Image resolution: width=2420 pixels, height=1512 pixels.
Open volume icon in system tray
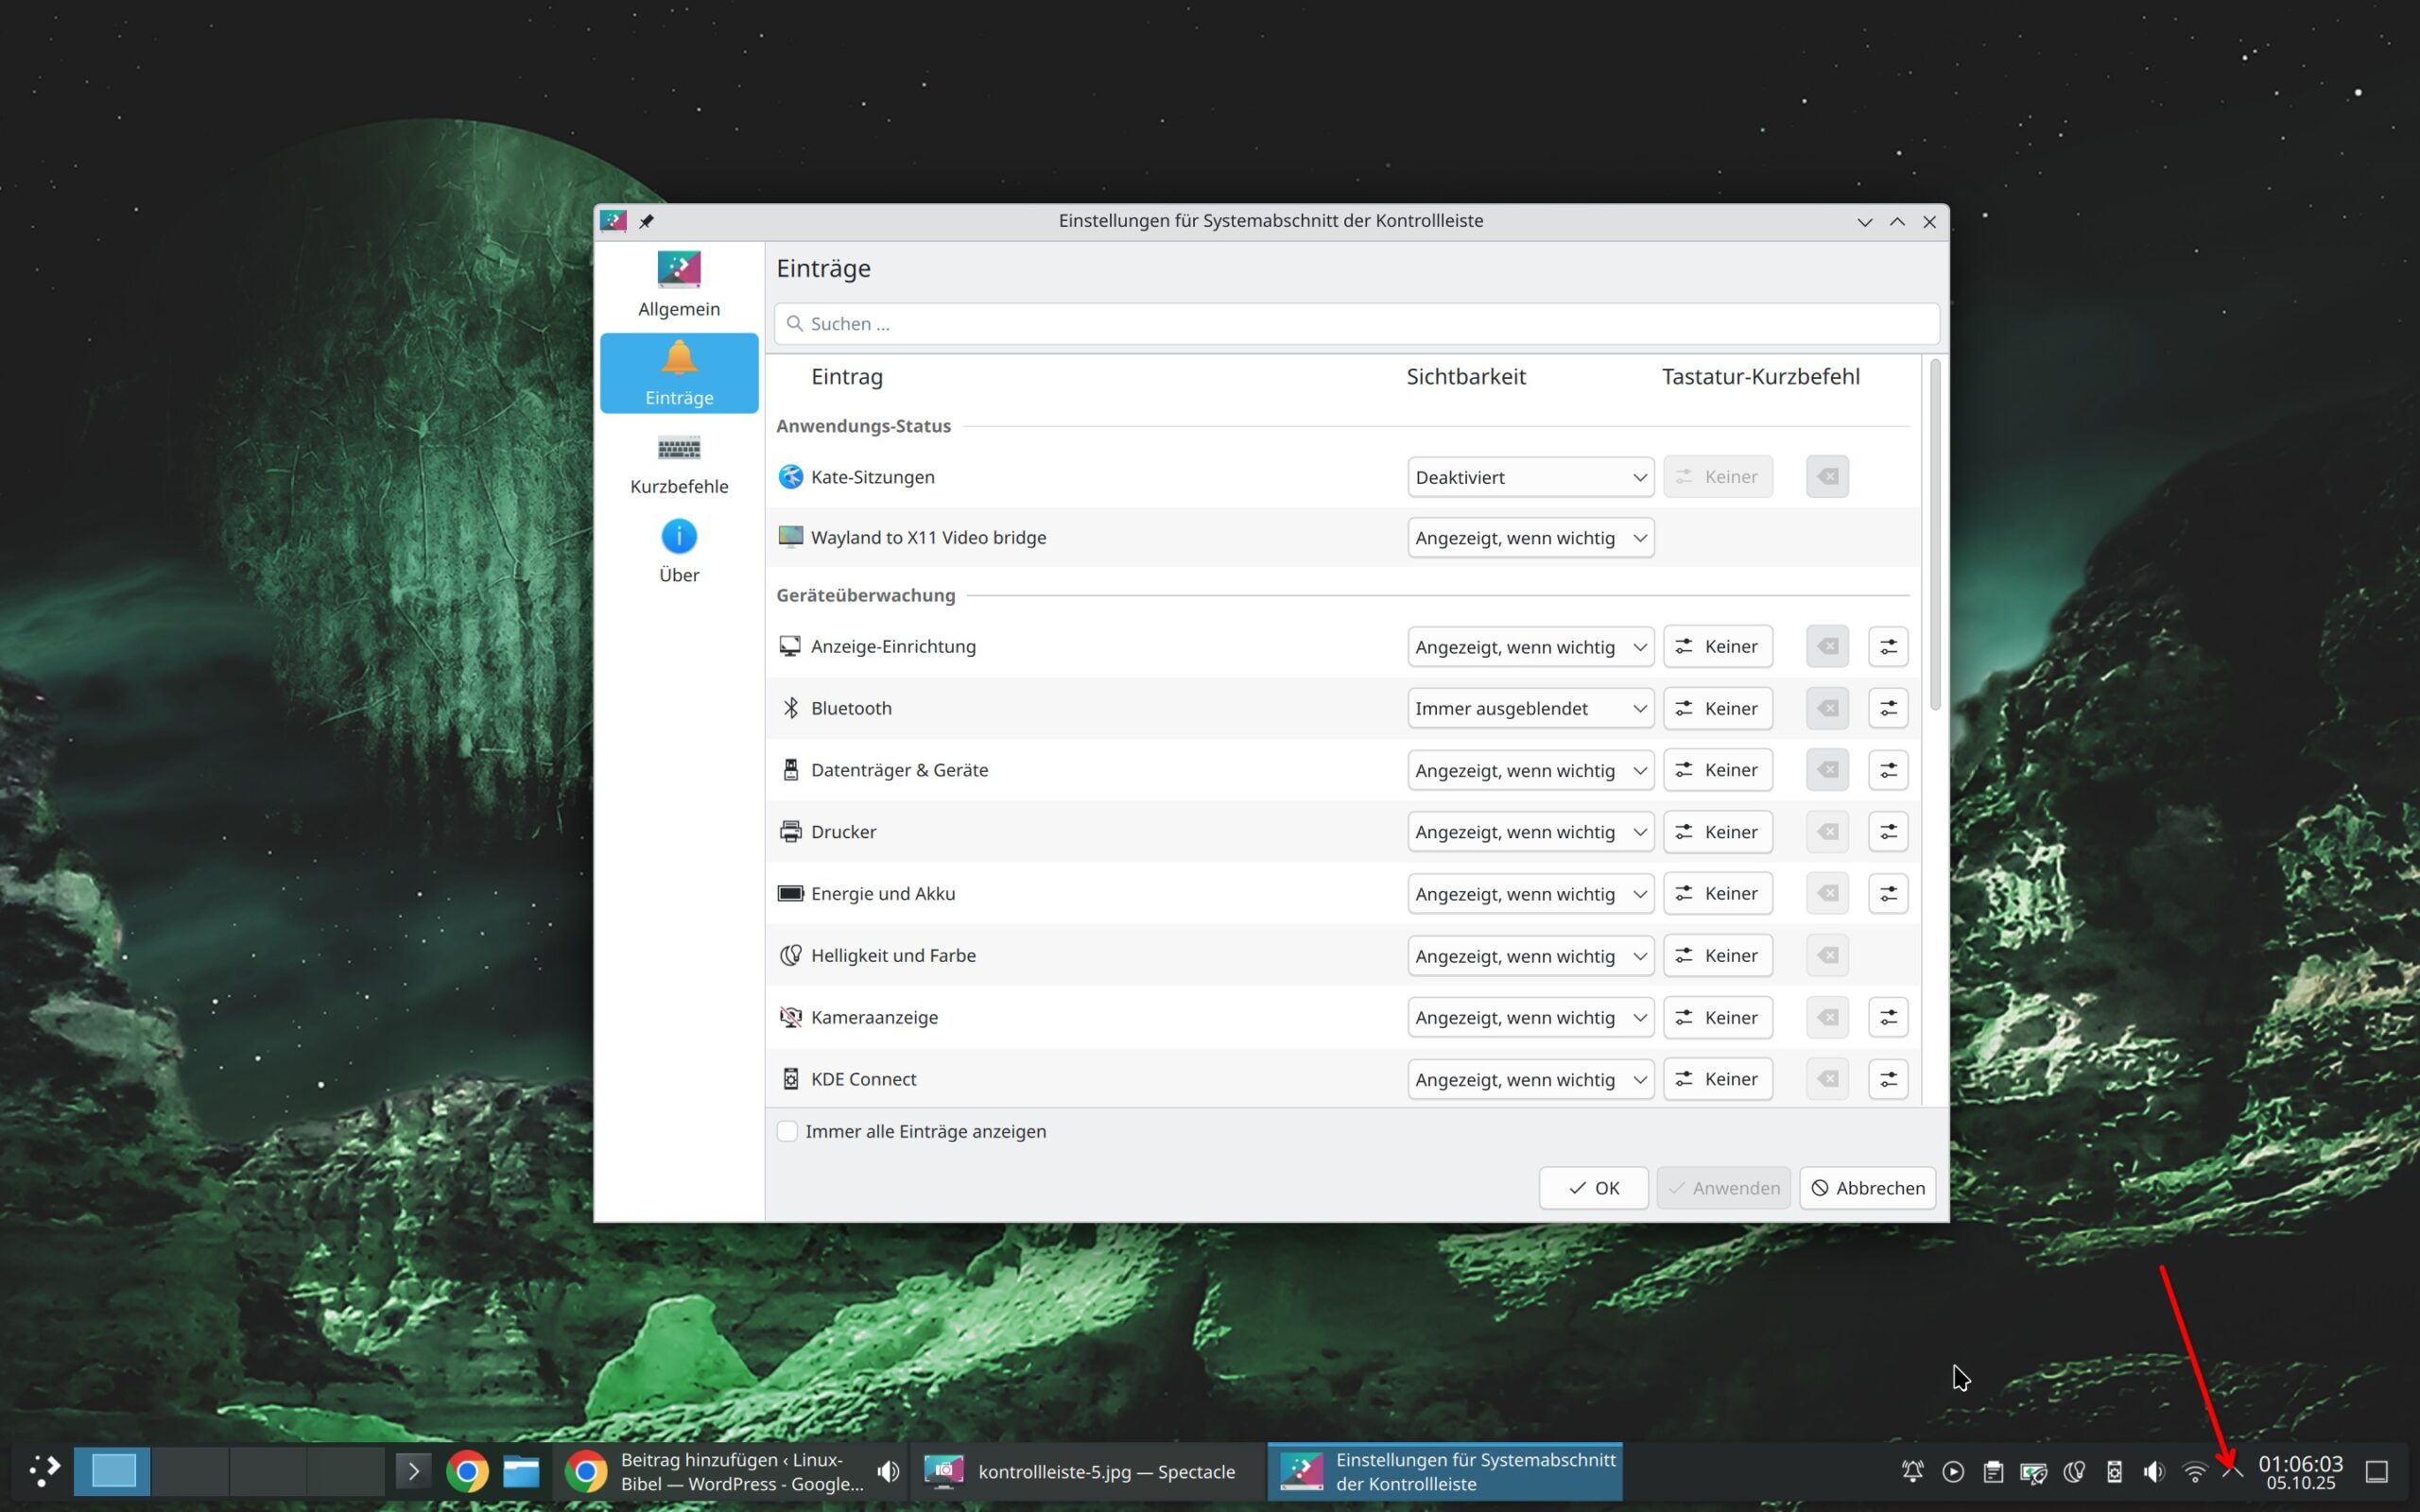pyautogui.click(x=2153, y=1471)
